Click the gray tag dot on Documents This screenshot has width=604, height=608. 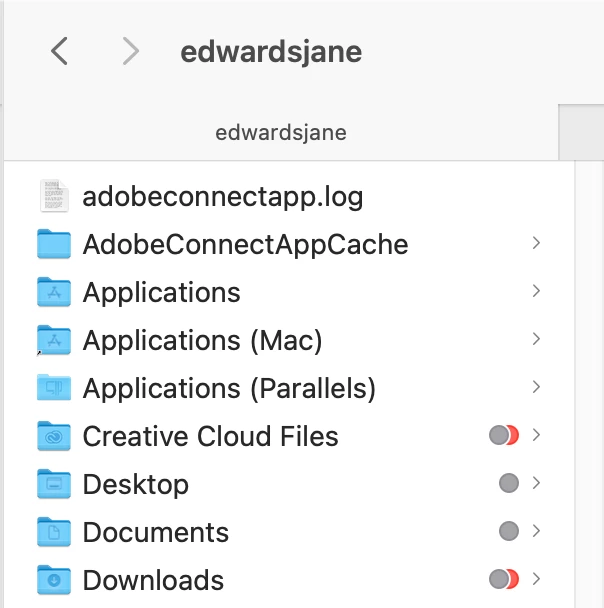click(509, 531)
